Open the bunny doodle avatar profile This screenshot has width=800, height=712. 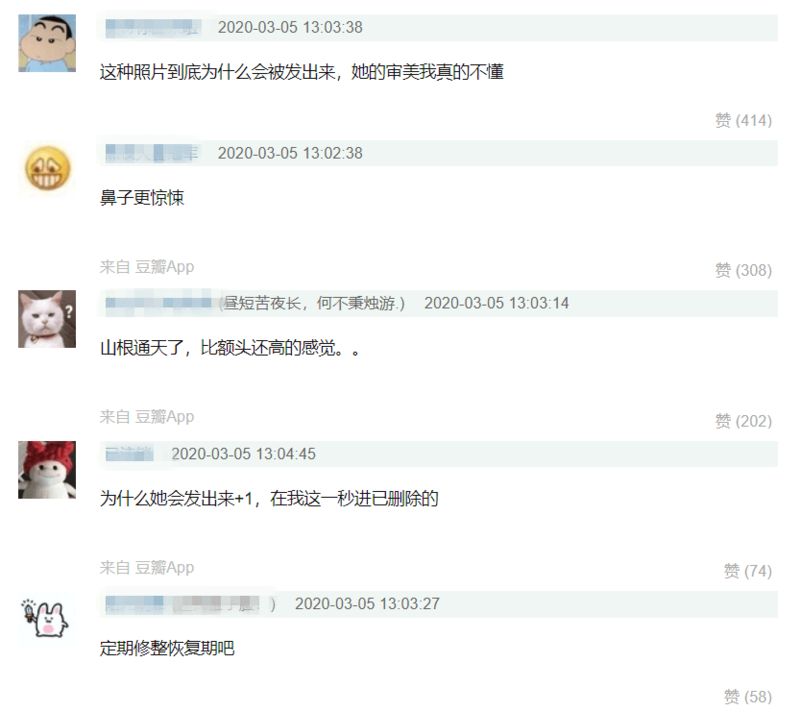[45, 618]
